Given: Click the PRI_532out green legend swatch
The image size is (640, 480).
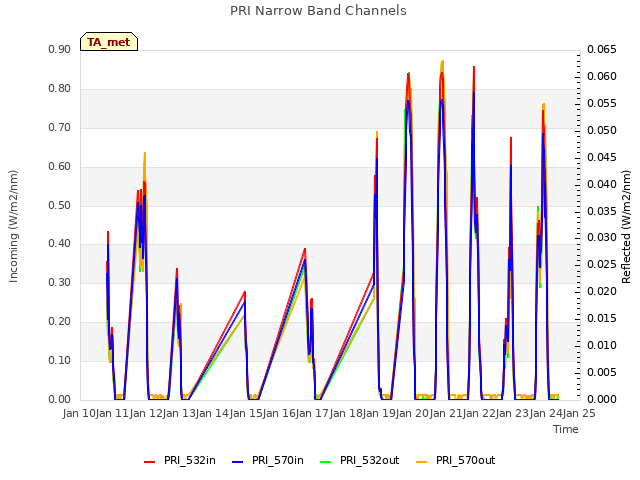Looking at the screenshot, I should pos(326,461).
